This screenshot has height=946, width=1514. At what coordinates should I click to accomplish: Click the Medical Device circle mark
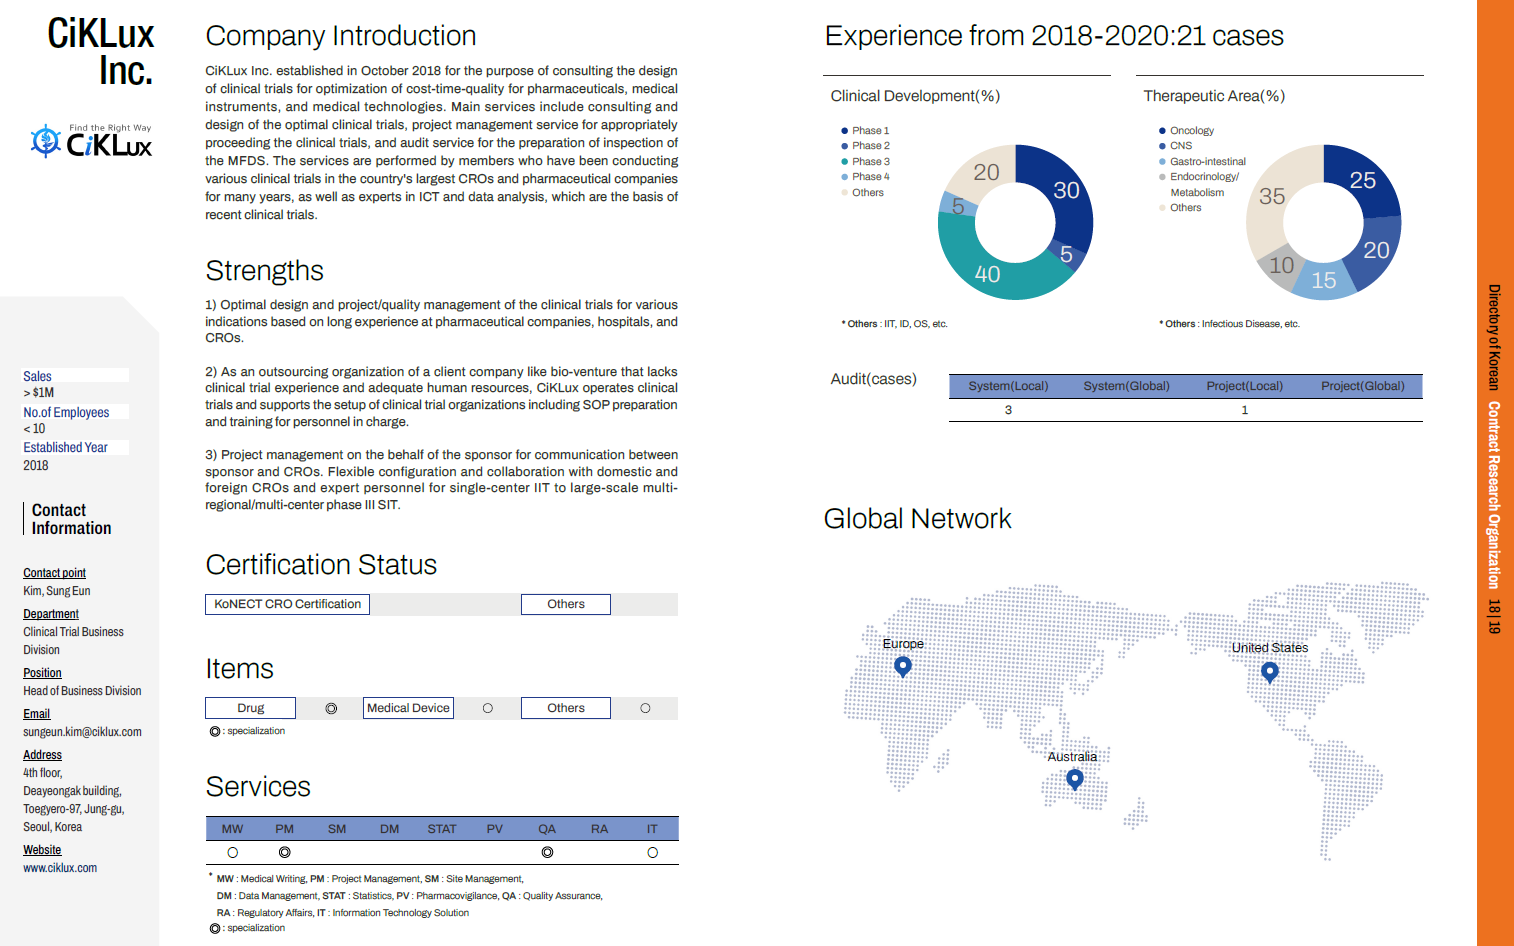(488, 708)
